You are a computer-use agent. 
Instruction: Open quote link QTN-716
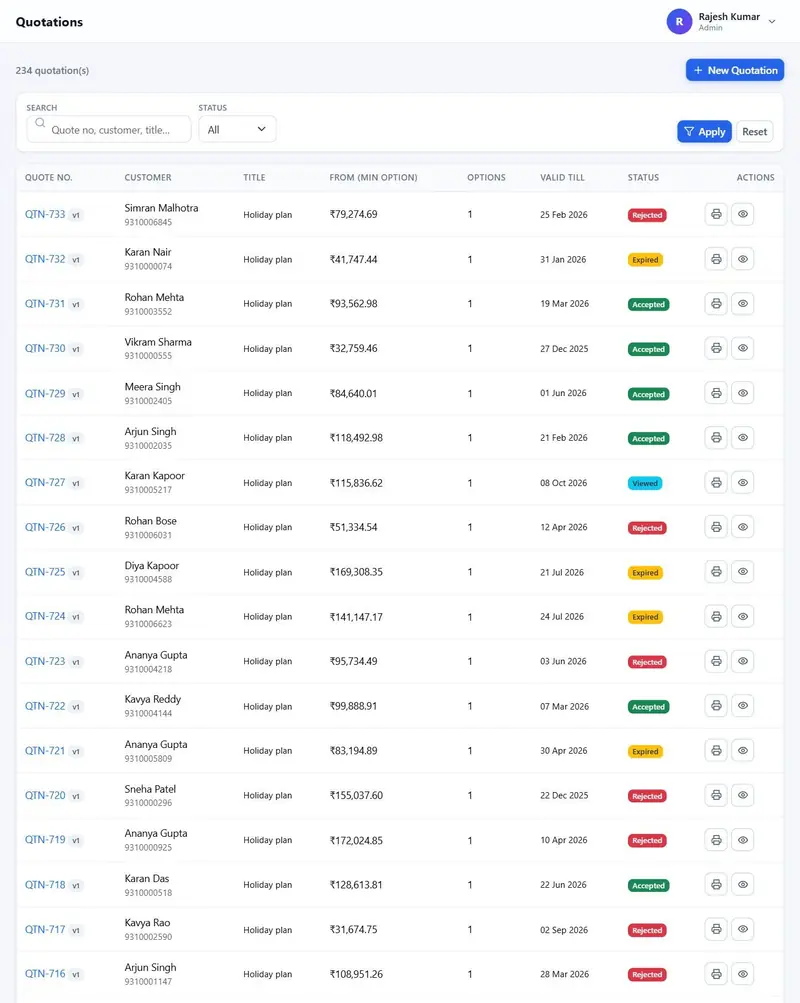pos(45,974)
